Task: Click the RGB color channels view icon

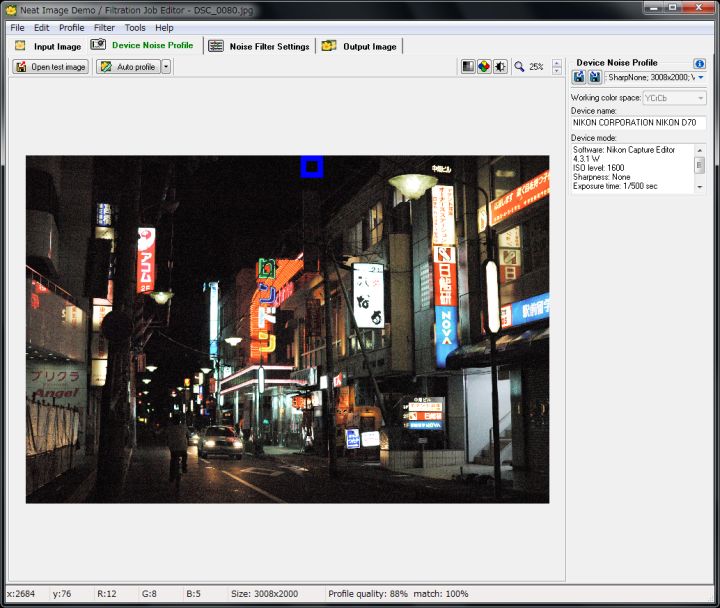Action: (483, 67)
